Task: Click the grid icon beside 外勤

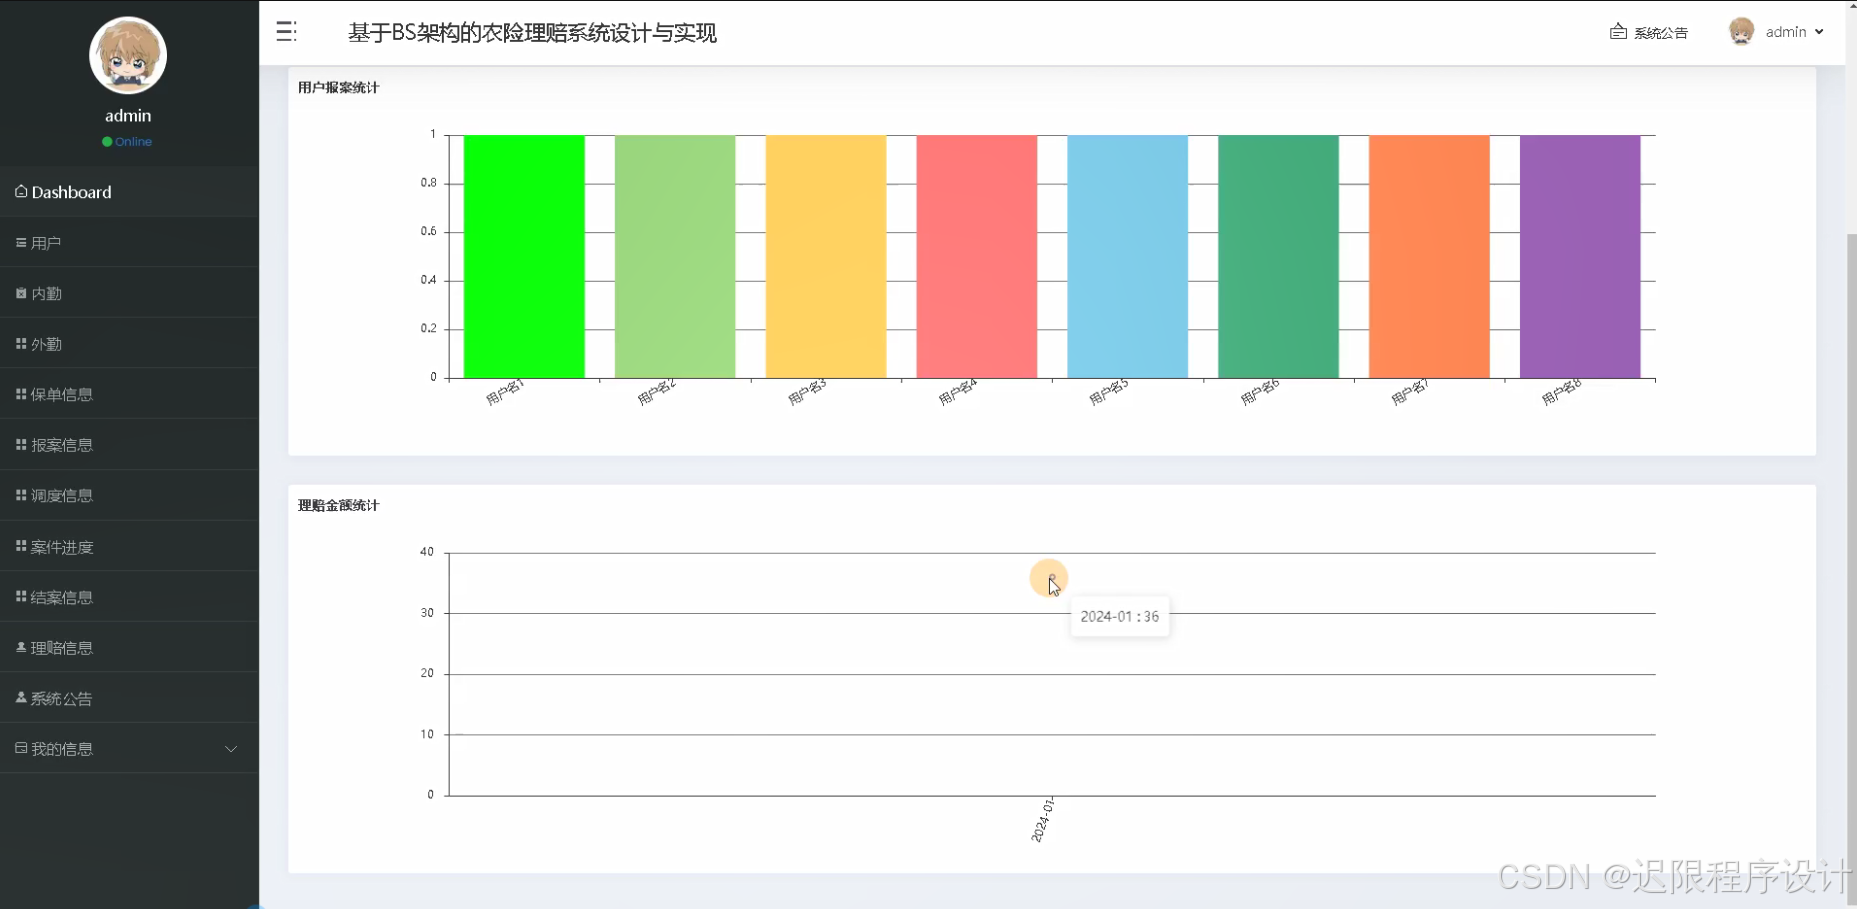Action: [21, 344]
